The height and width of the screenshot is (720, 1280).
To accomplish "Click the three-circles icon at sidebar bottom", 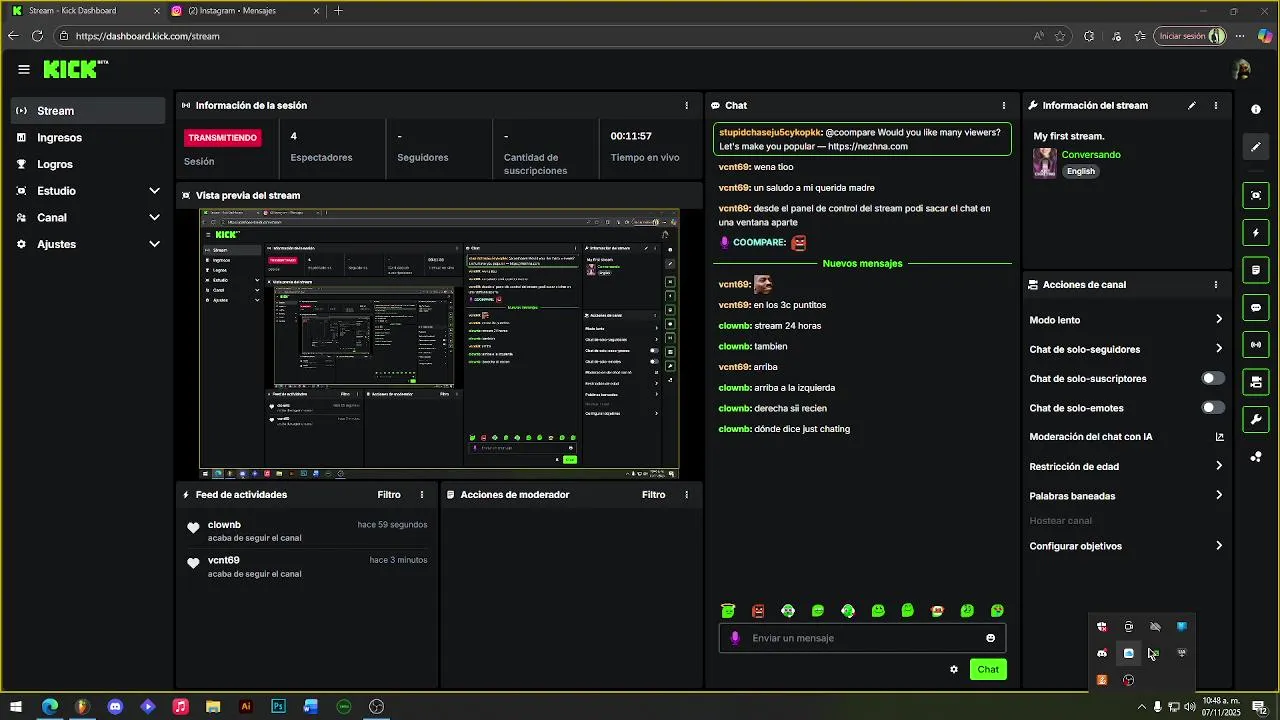I will [x=1256, y=457].
